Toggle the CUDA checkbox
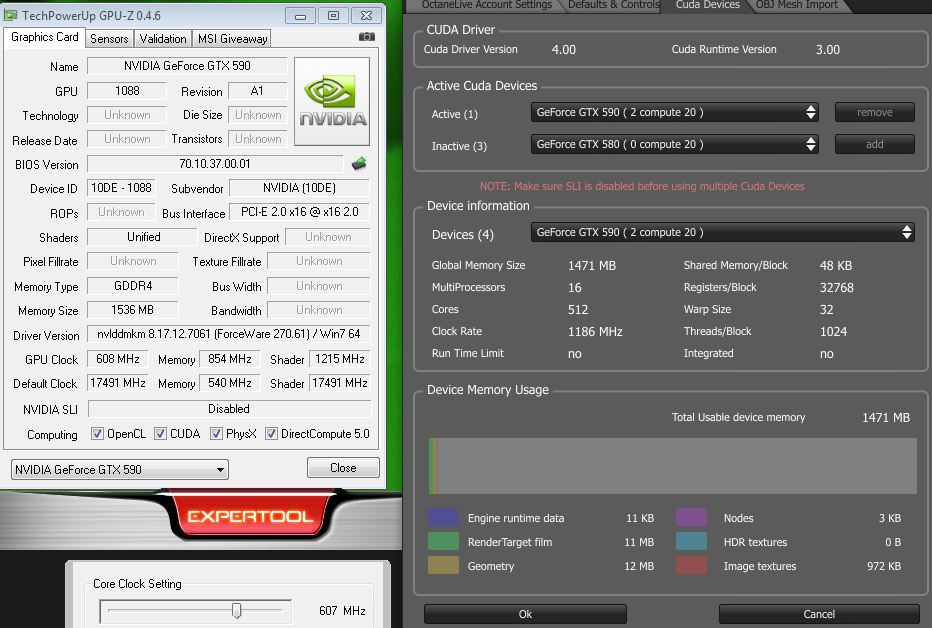This screenshot has width=932, height=628. click(x=160, y=434)
